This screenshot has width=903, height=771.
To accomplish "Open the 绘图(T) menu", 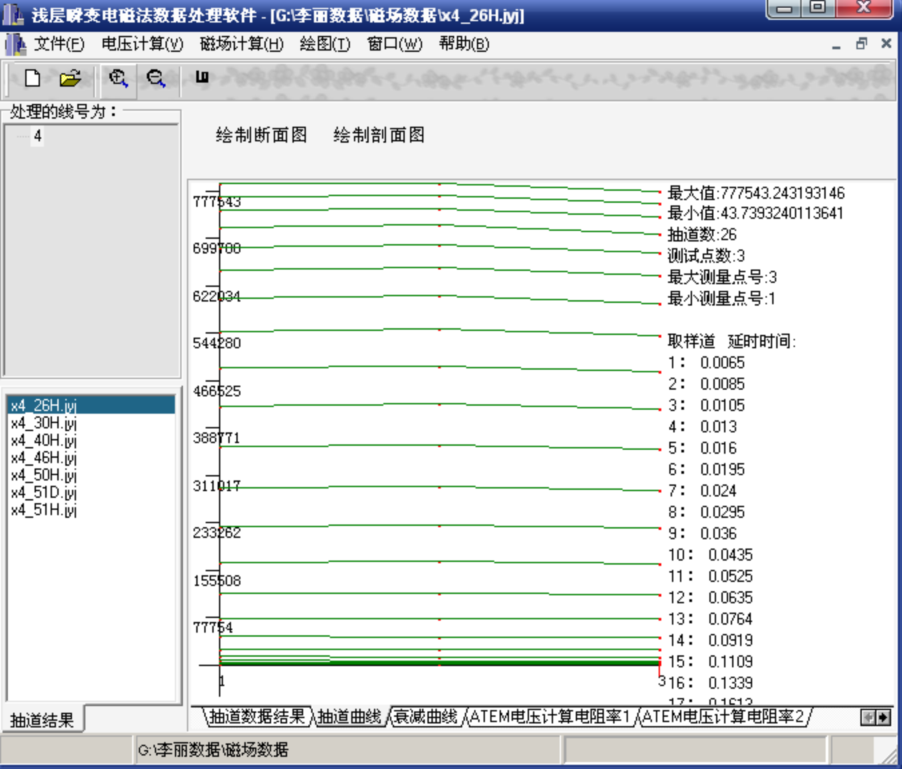I will click(x=325, y=44).
